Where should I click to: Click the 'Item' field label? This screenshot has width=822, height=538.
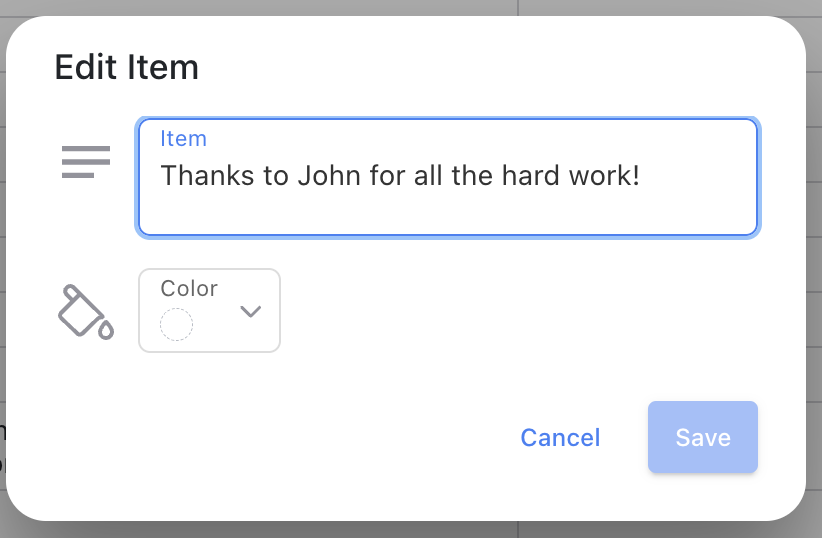pos(183,139)
